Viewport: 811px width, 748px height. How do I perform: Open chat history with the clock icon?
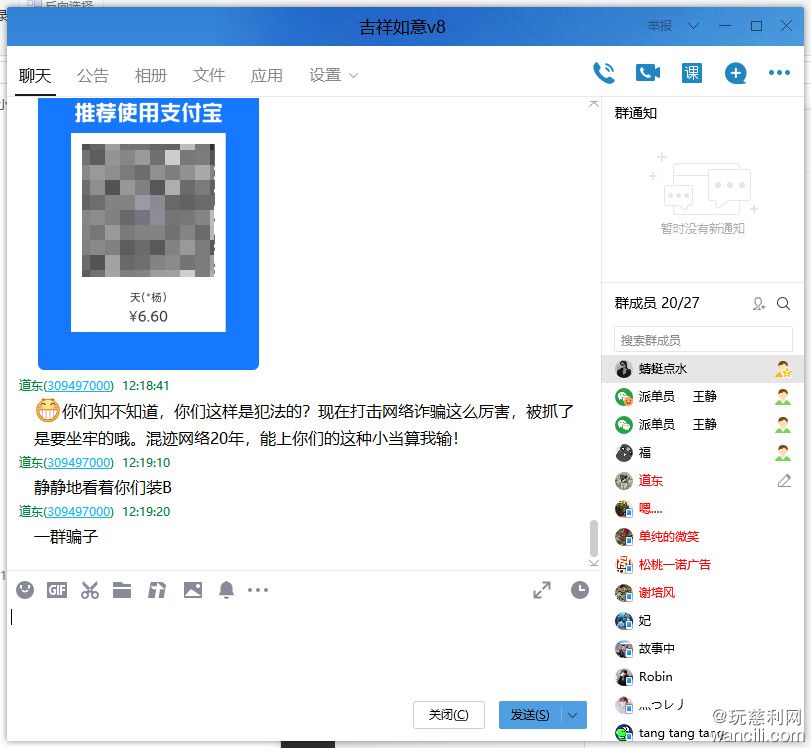tap(579, 590)
